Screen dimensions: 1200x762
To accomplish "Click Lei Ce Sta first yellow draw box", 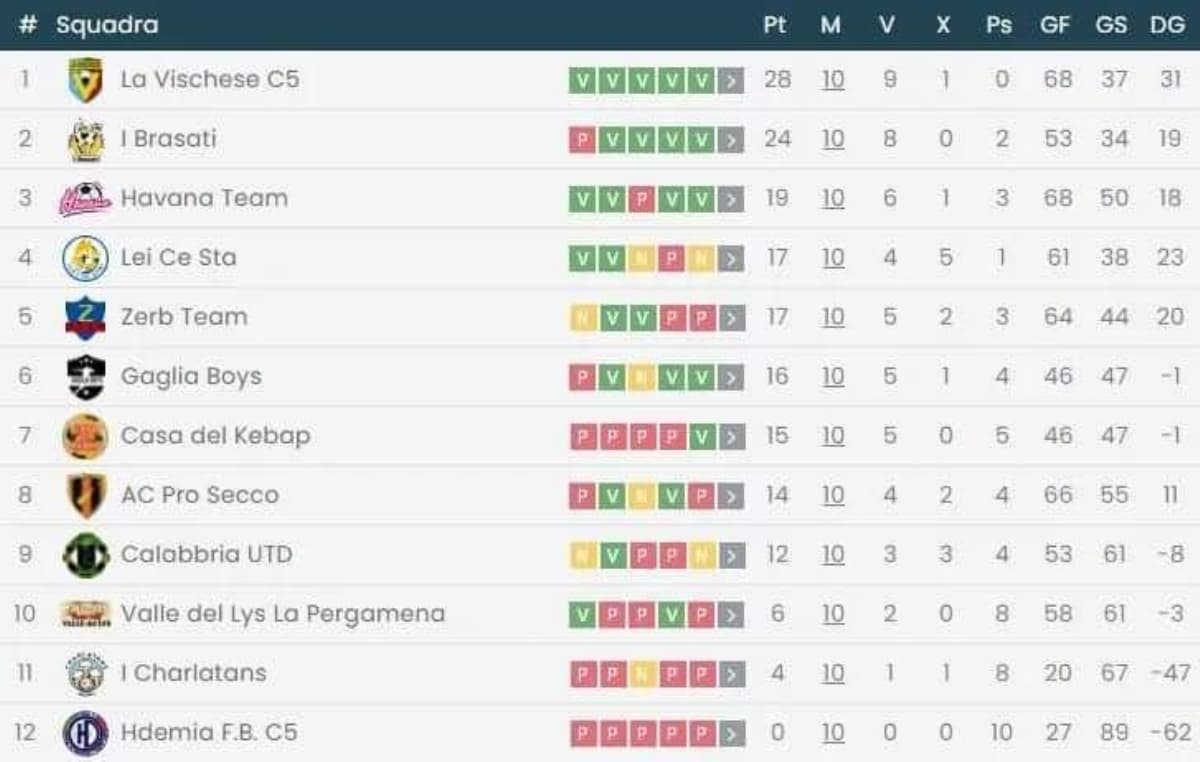I will pyautogui.click(x=641, y=259).
